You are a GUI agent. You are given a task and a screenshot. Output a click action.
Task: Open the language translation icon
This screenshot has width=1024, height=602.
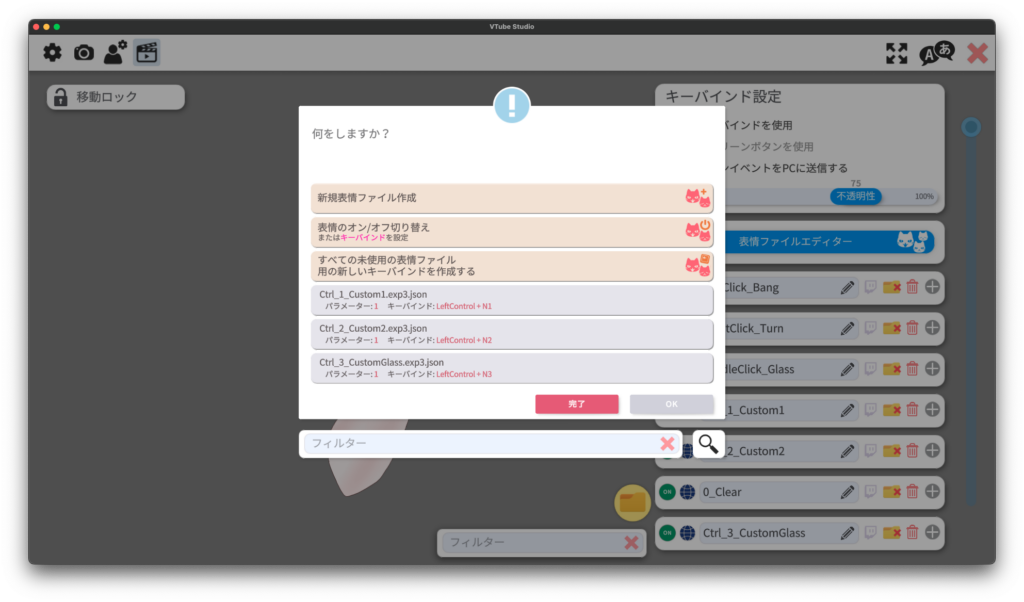[936, 54]
